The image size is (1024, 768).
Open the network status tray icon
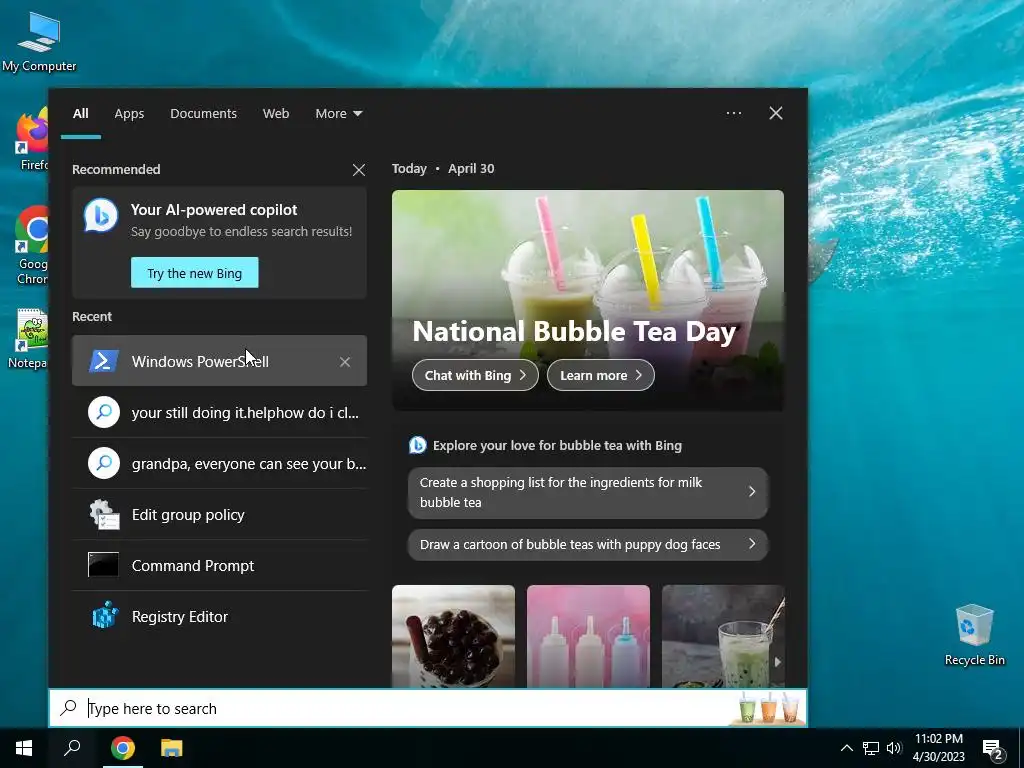871,748
